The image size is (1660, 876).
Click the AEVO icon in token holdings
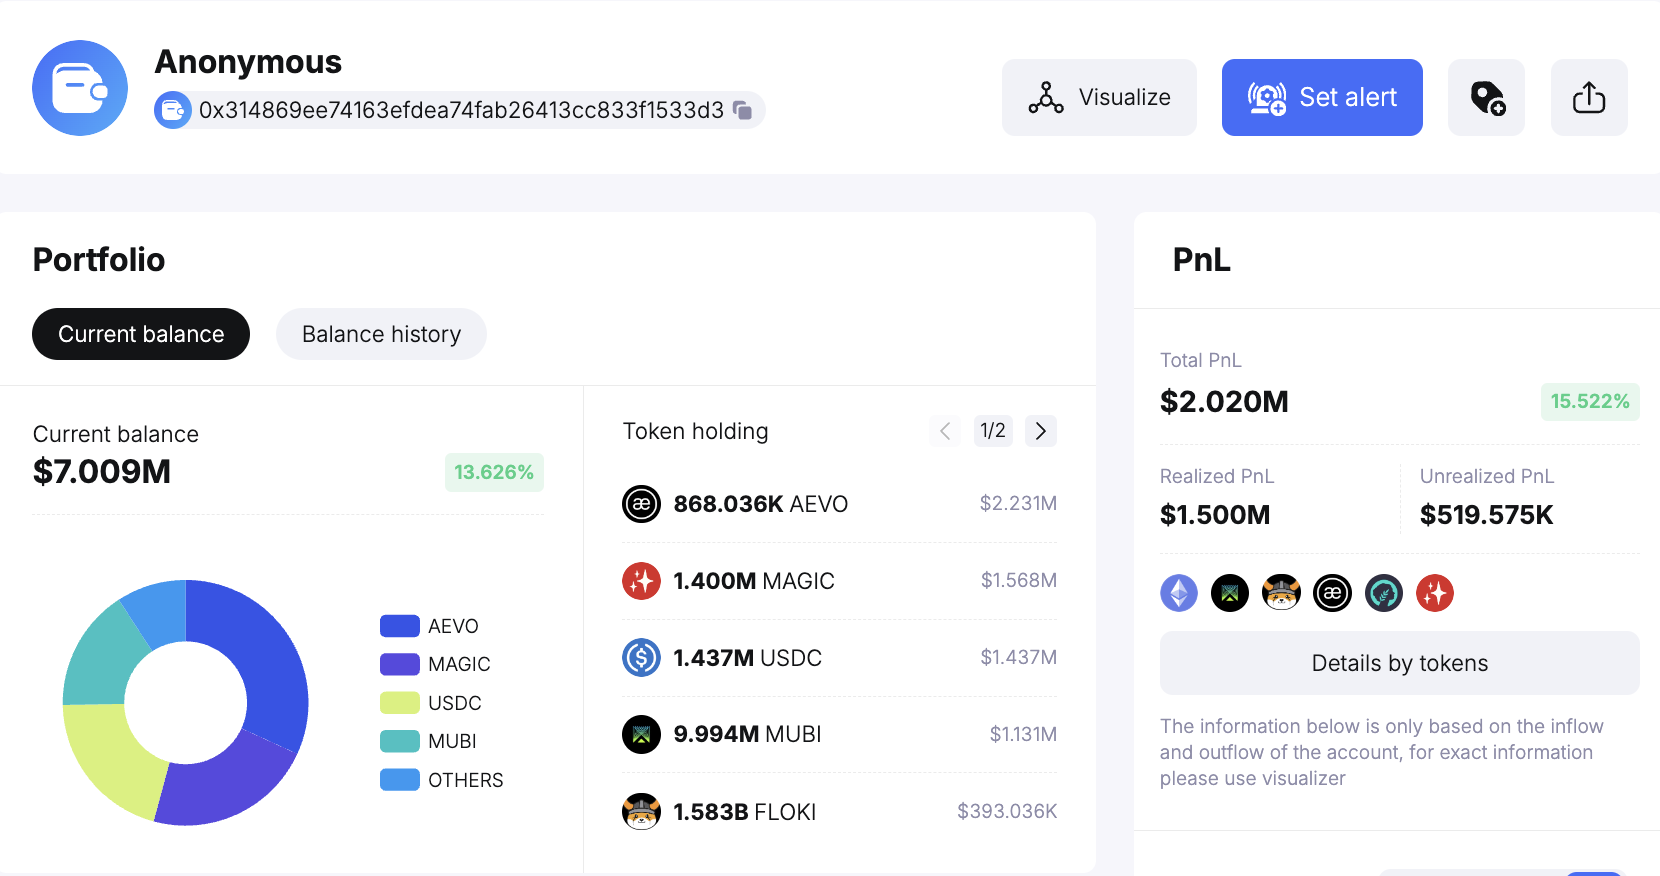coord(641,504)
